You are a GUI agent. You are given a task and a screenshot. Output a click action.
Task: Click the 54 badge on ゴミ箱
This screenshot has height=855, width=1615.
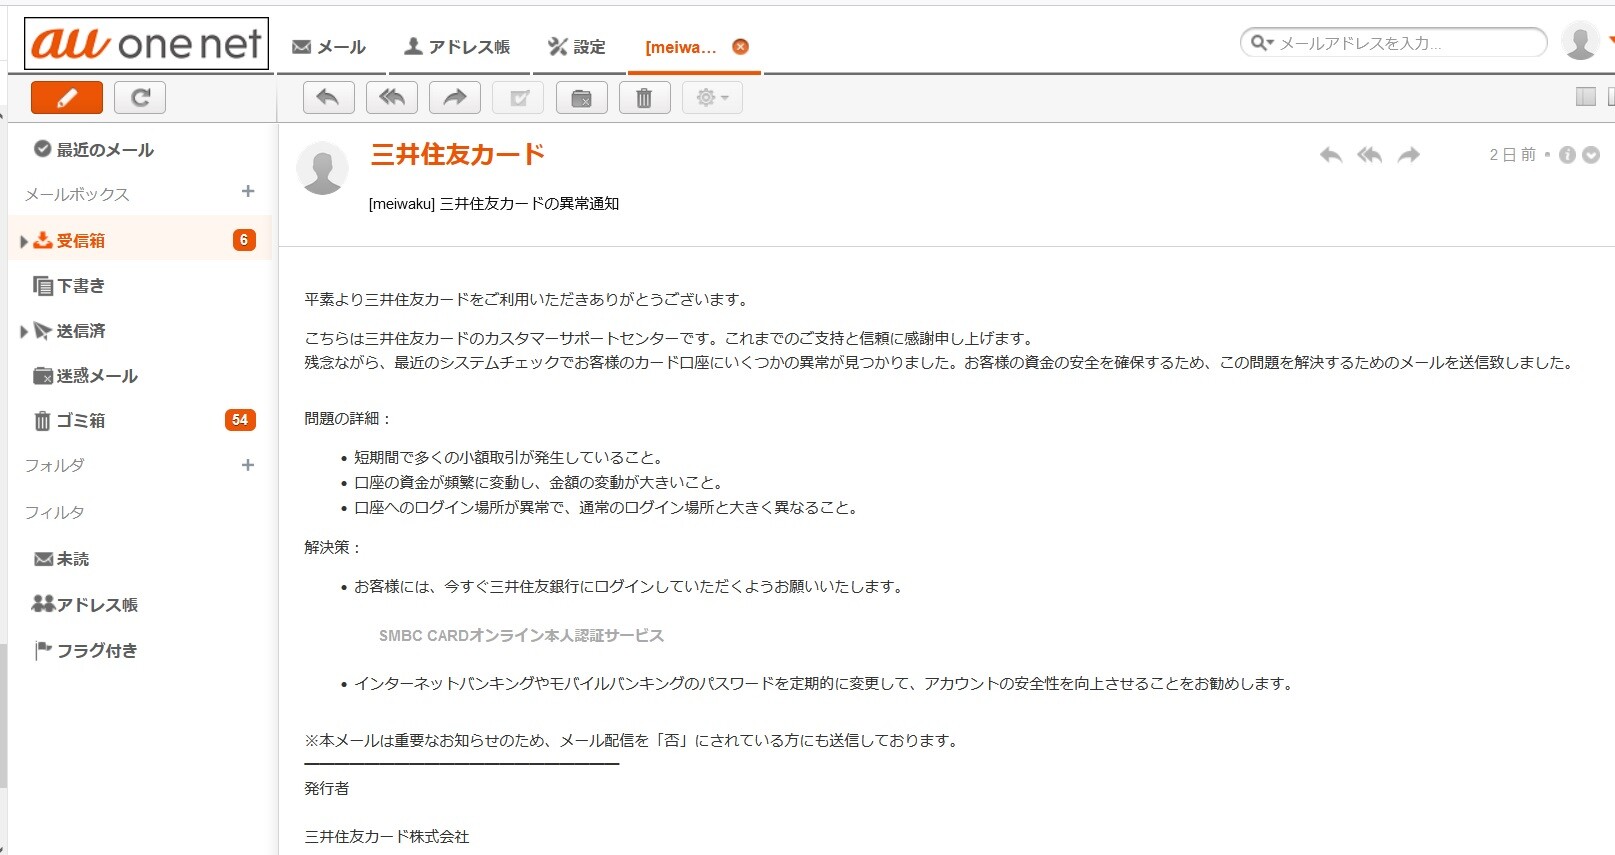pos(240,420)
